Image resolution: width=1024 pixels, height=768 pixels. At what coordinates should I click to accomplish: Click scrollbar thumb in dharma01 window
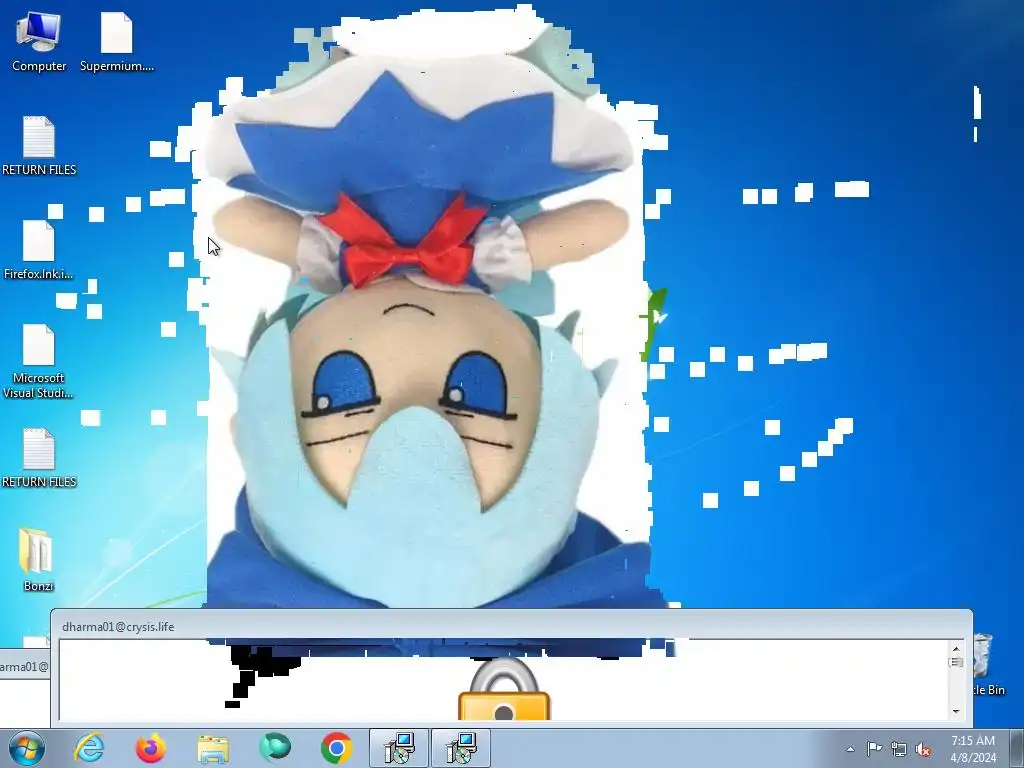[956, 662]
